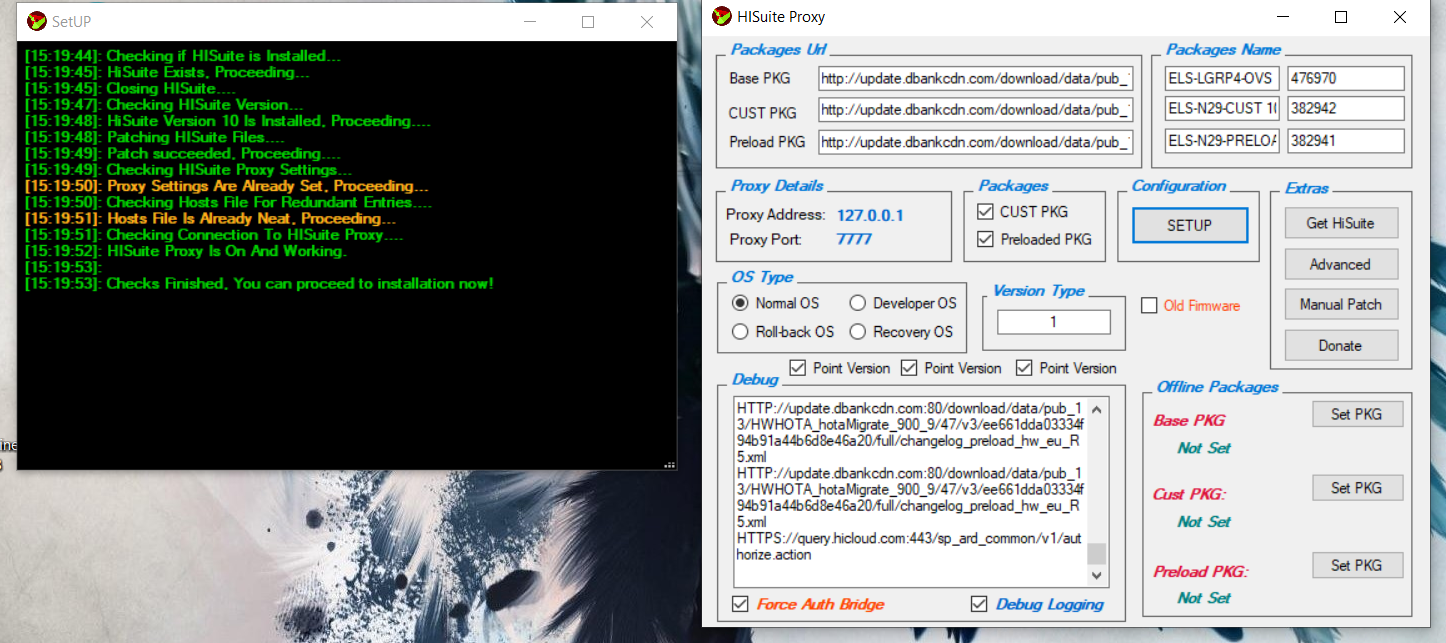
Task: Click the Manual Patch button
Action: click(1340, 304)
